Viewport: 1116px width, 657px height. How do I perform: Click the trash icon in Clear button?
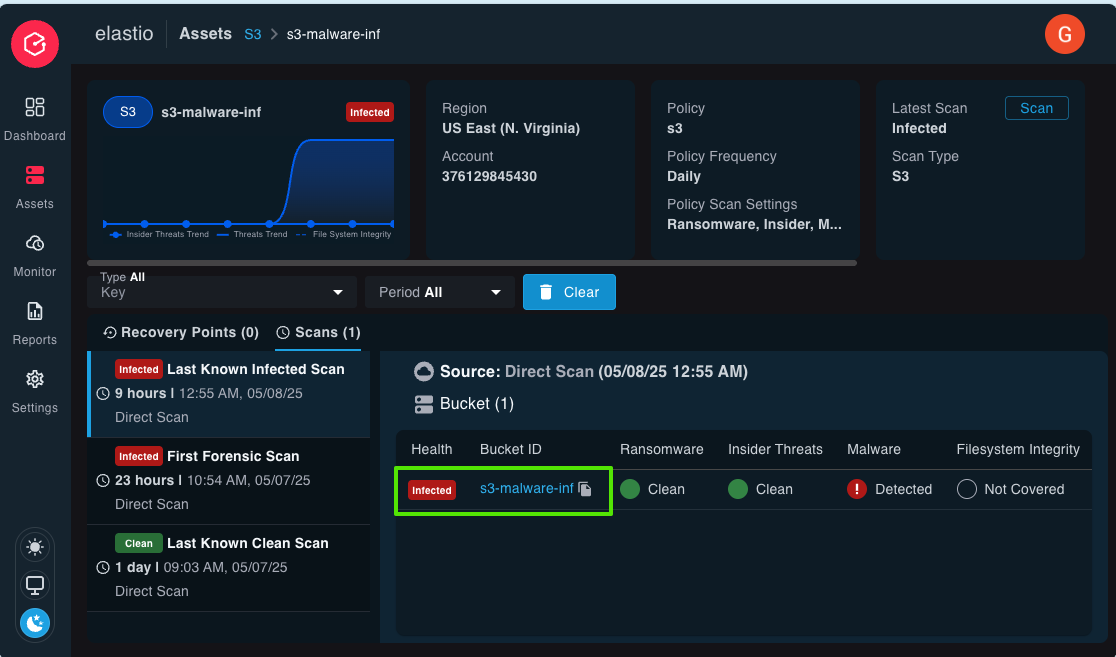(546, 292)
